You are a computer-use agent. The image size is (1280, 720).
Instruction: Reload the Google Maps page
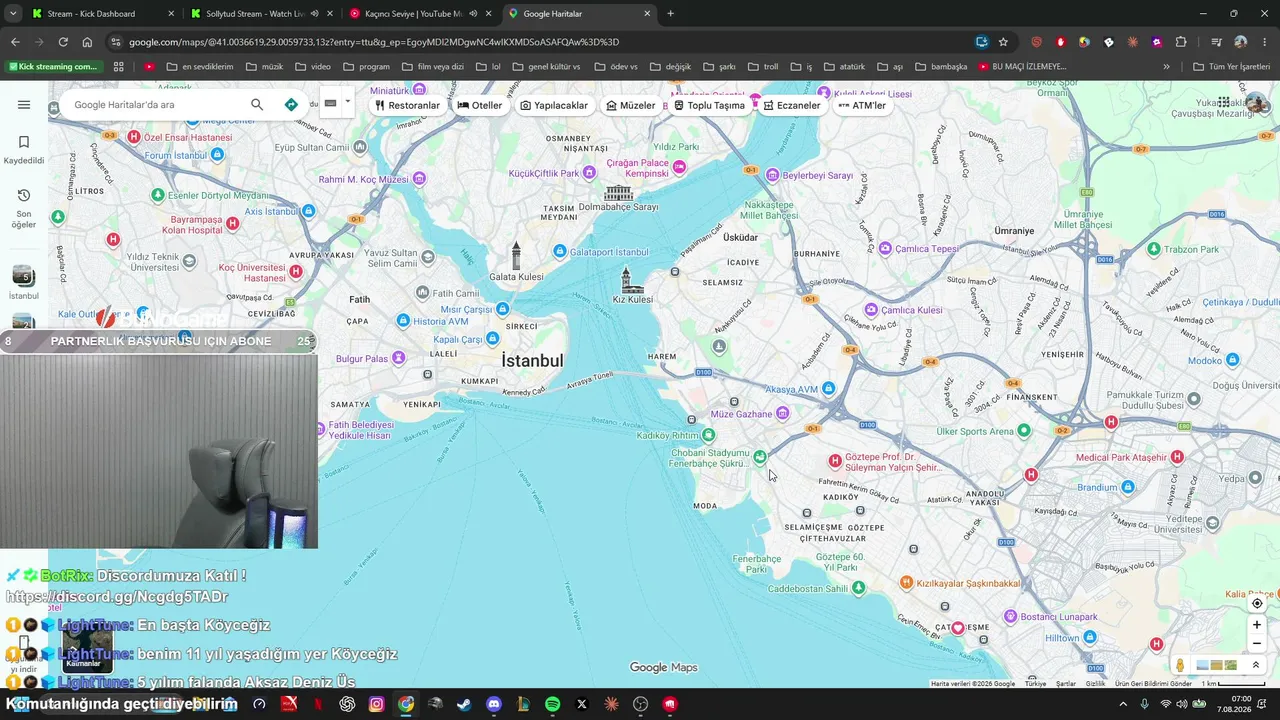(63, 42)
